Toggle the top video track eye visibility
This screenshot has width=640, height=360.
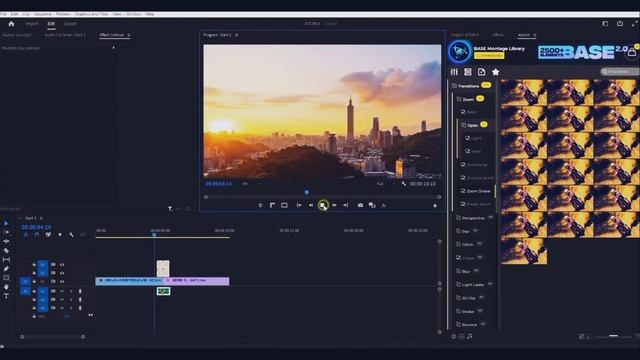[x=62, y=264]
